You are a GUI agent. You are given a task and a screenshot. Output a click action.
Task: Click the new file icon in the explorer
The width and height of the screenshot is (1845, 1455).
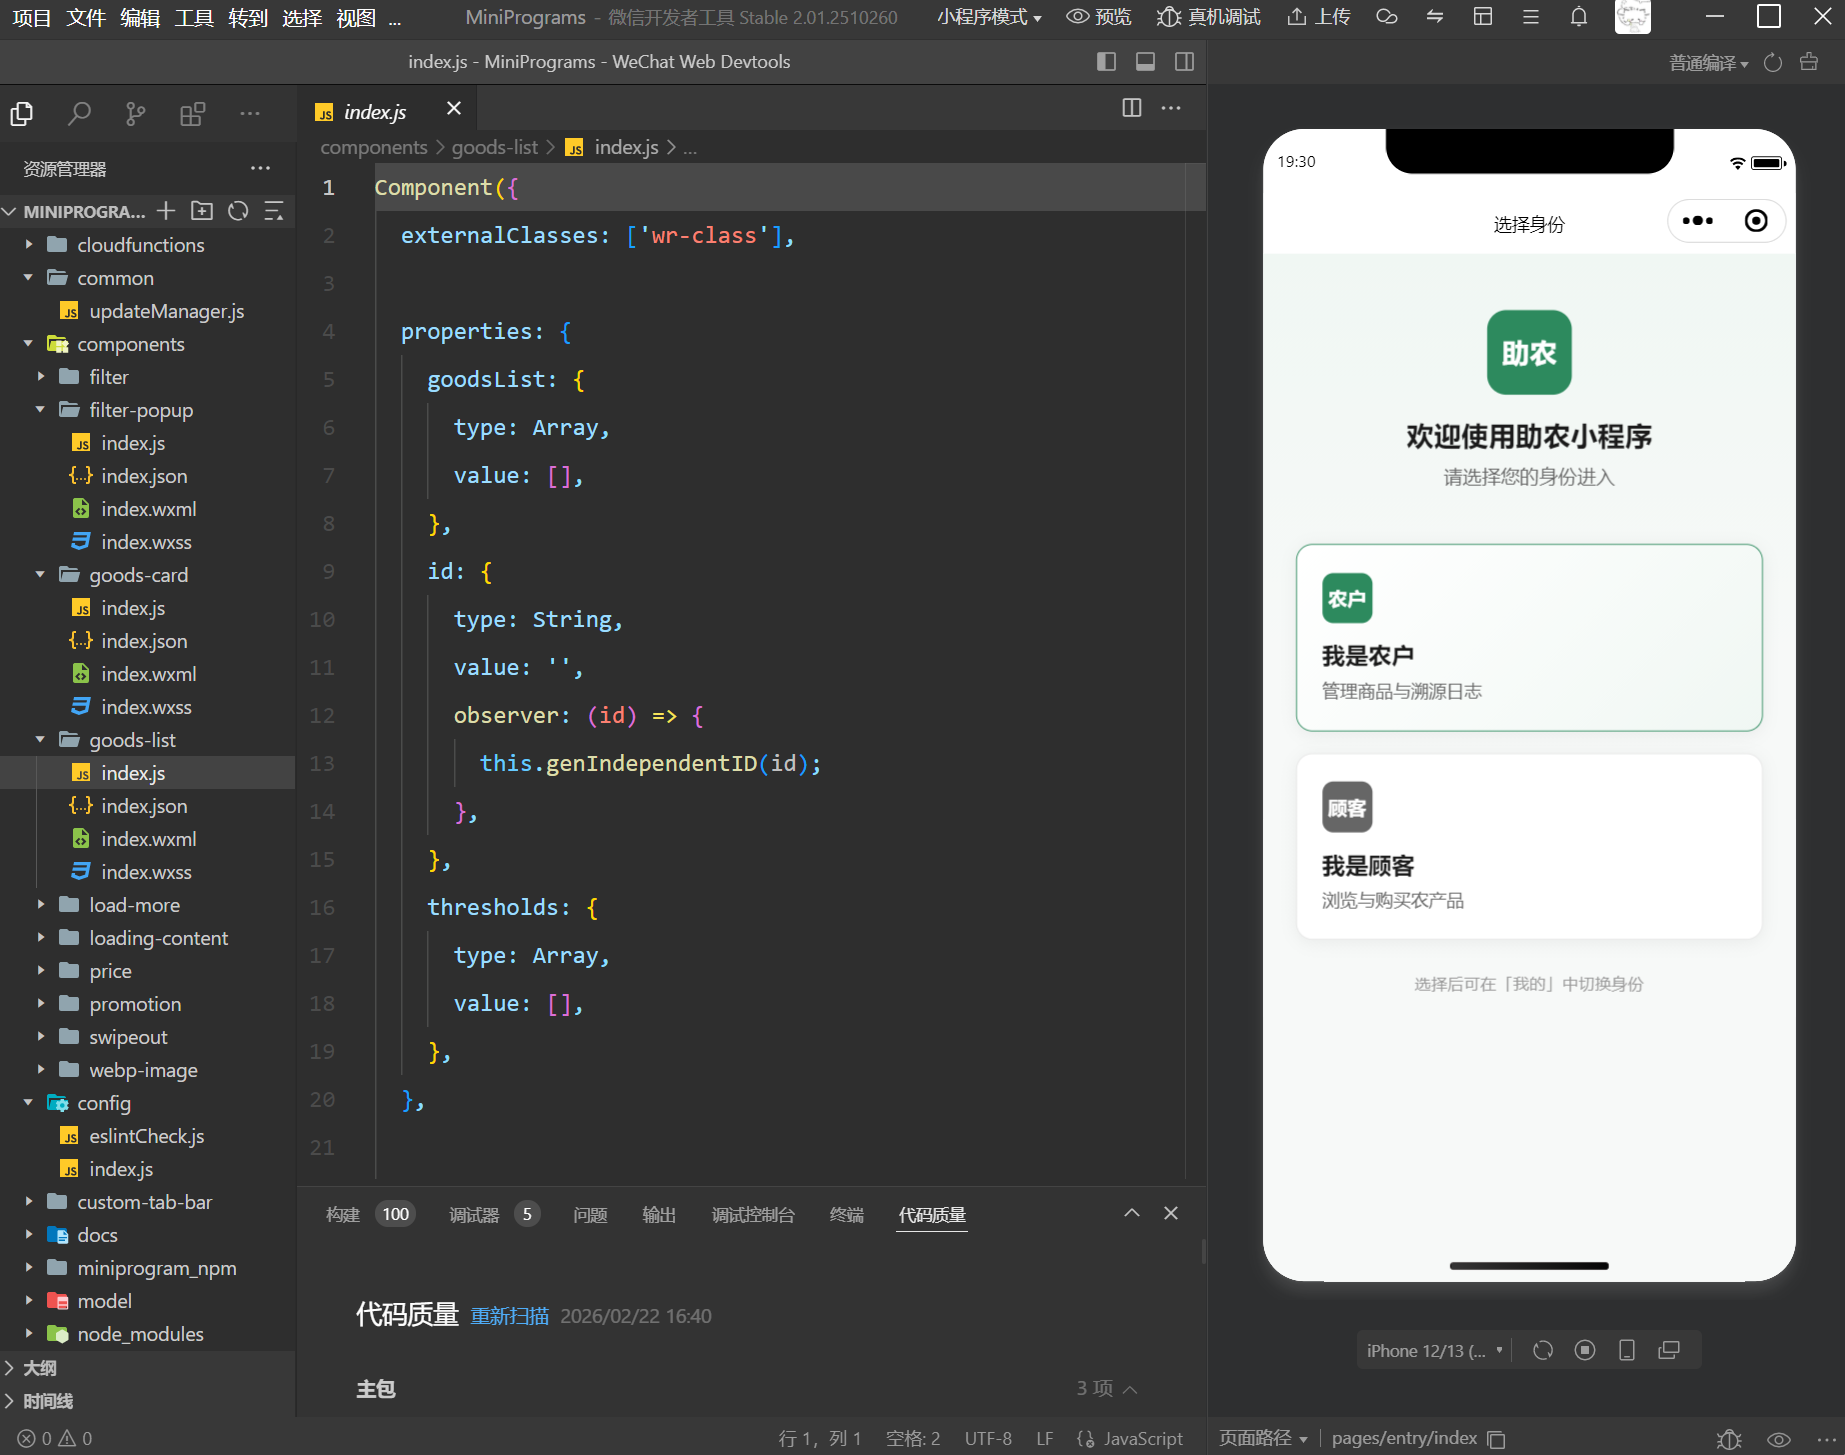coord(166,211)
